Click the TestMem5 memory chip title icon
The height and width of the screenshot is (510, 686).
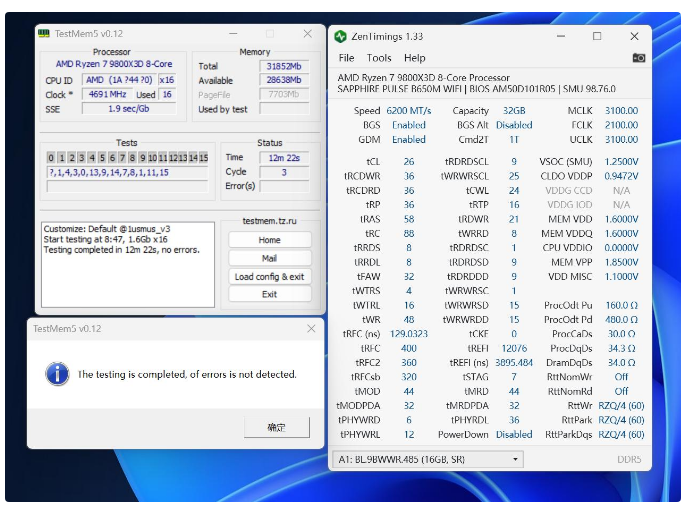click(x=44, y=33)
